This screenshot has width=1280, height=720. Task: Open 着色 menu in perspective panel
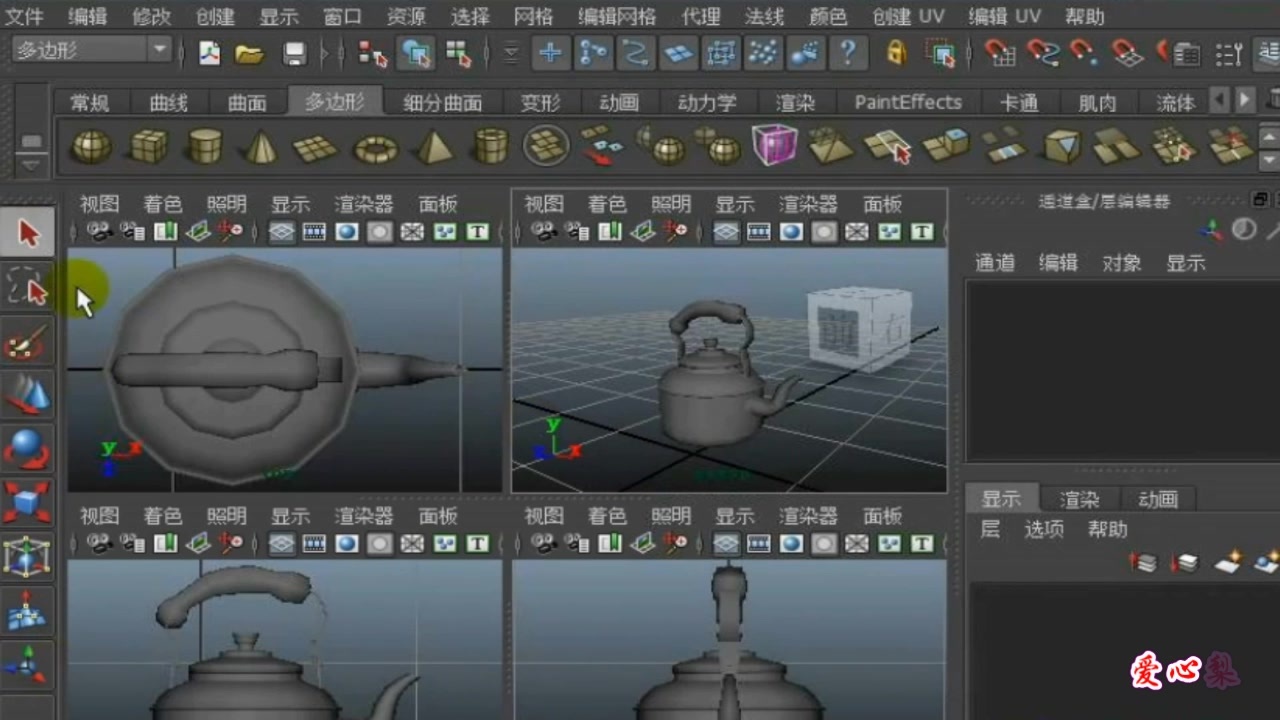coord(607,204)
